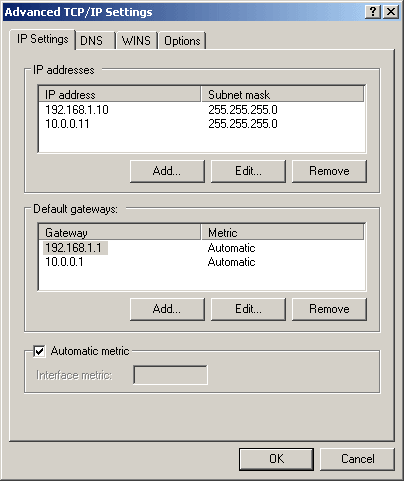Add a new default gateway
Screen dimensions: 404x481
pos(167,309)
